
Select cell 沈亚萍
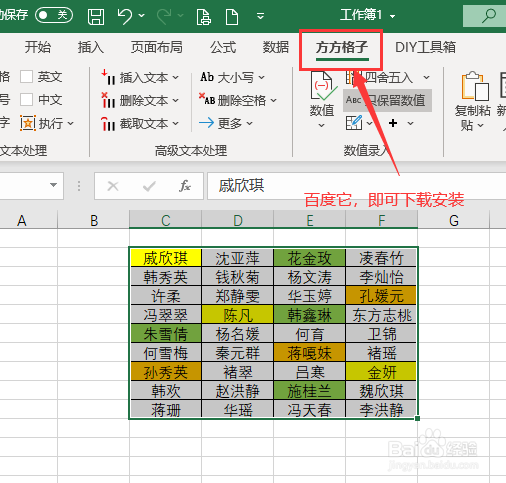click(238, 258)
